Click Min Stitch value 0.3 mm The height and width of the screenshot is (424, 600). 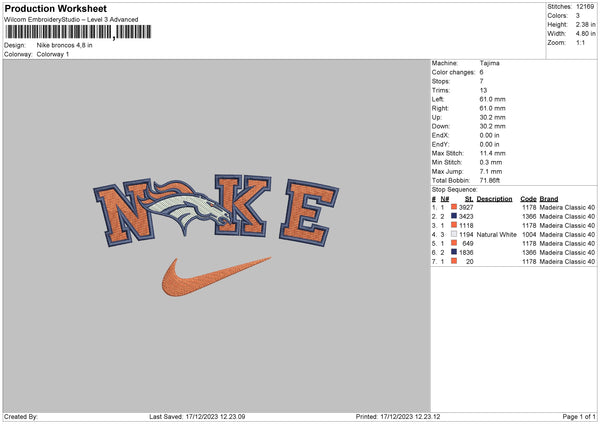click(491, 162)
